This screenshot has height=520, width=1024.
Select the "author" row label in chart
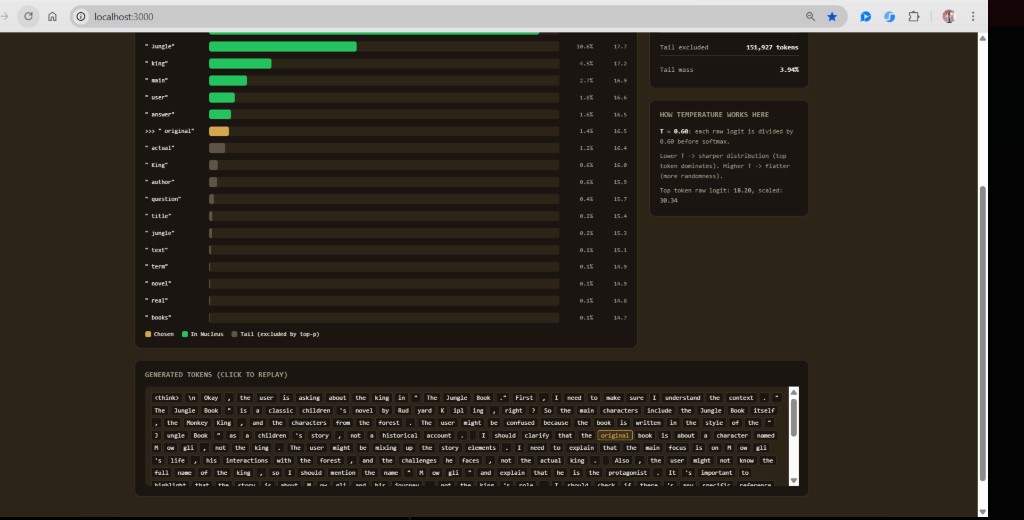tap(160, 182)
